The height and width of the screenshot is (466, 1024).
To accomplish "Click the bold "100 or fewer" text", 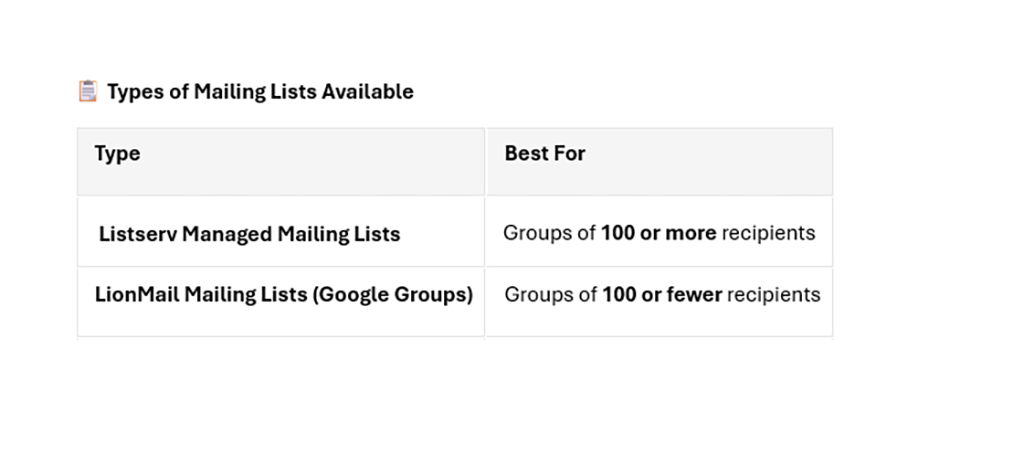I will click(661, 295).
